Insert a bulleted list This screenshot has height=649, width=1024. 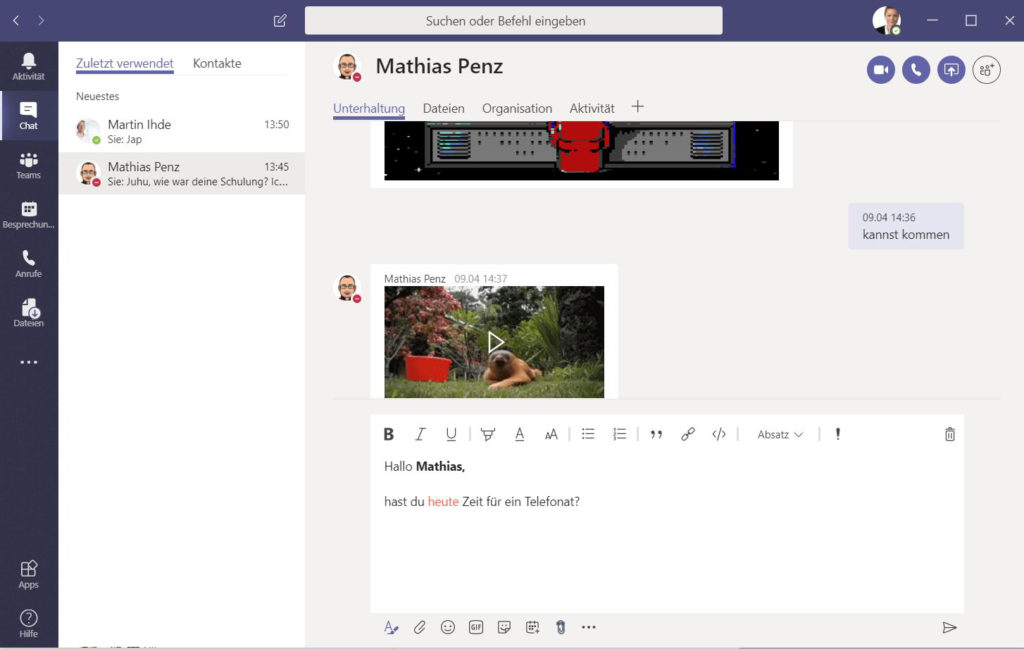coord(588,434)
